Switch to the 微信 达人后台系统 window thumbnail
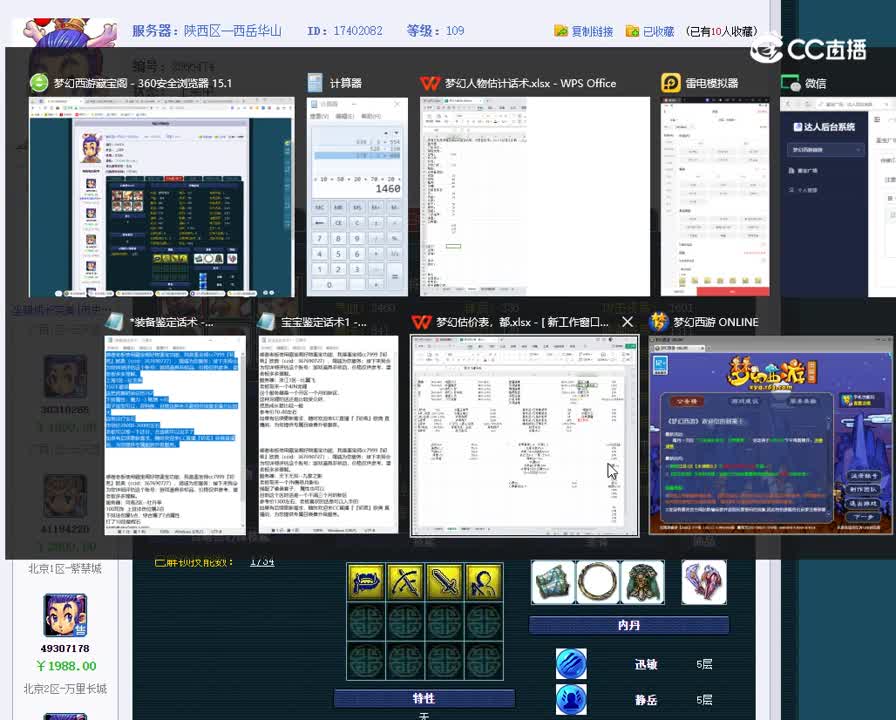 (x=838, y=197)
